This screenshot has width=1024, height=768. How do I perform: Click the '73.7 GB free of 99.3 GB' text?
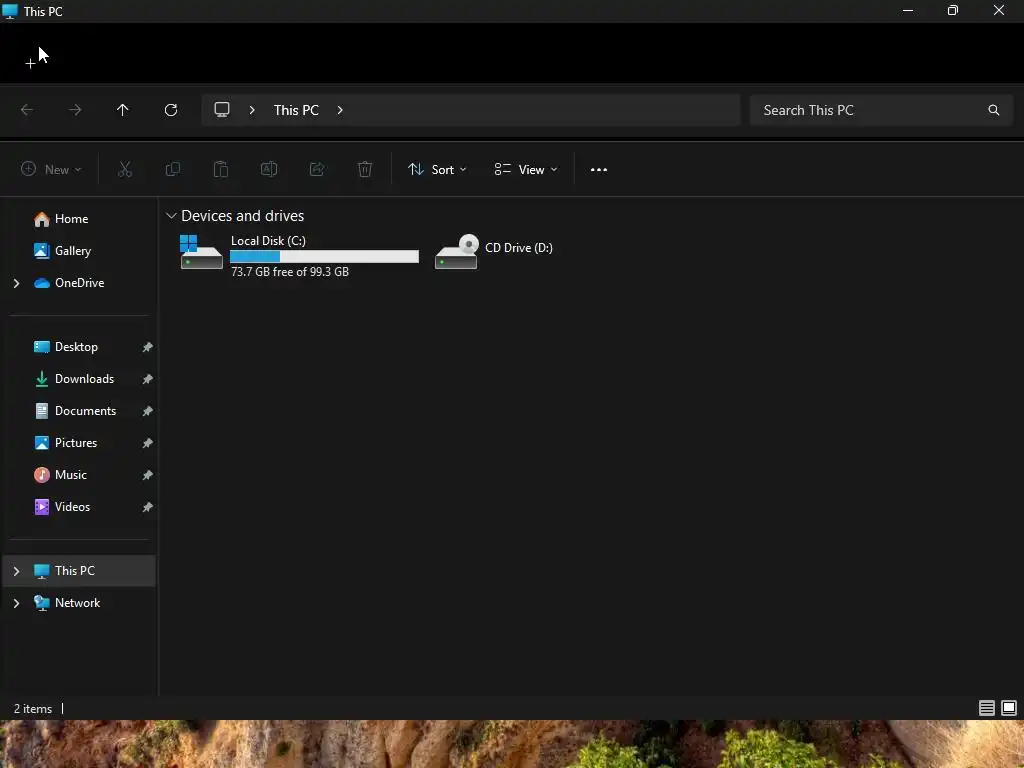pos(290,272)
